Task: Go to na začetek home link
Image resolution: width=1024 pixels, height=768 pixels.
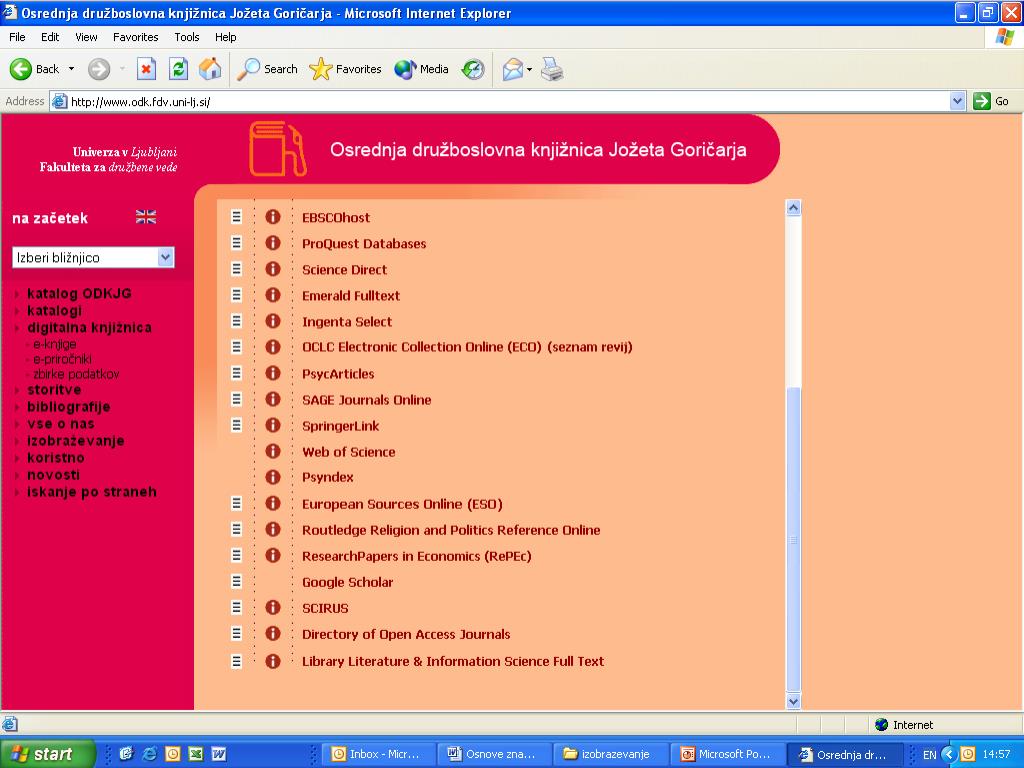Action: click(50, 218)
